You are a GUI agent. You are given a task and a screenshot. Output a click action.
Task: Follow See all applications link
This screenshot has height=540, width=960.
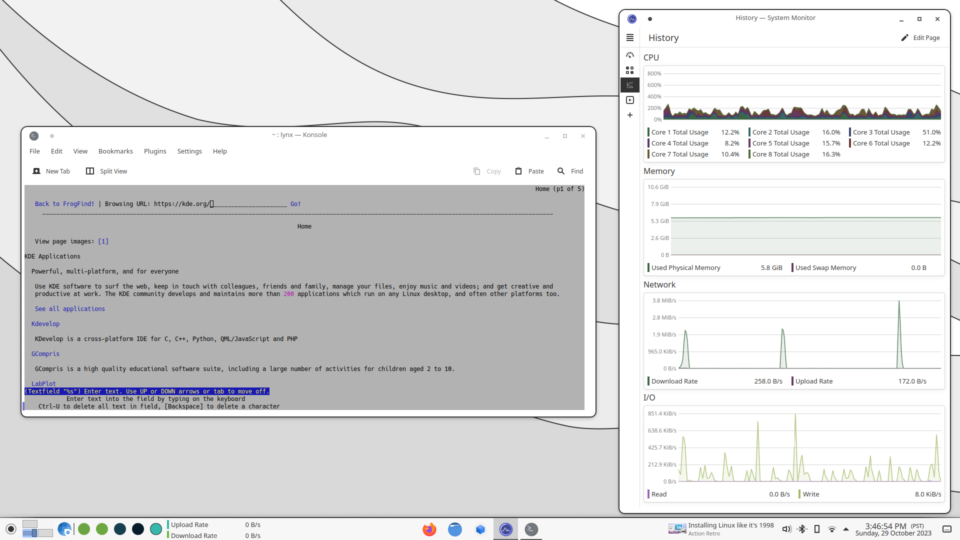click(70, 309)
